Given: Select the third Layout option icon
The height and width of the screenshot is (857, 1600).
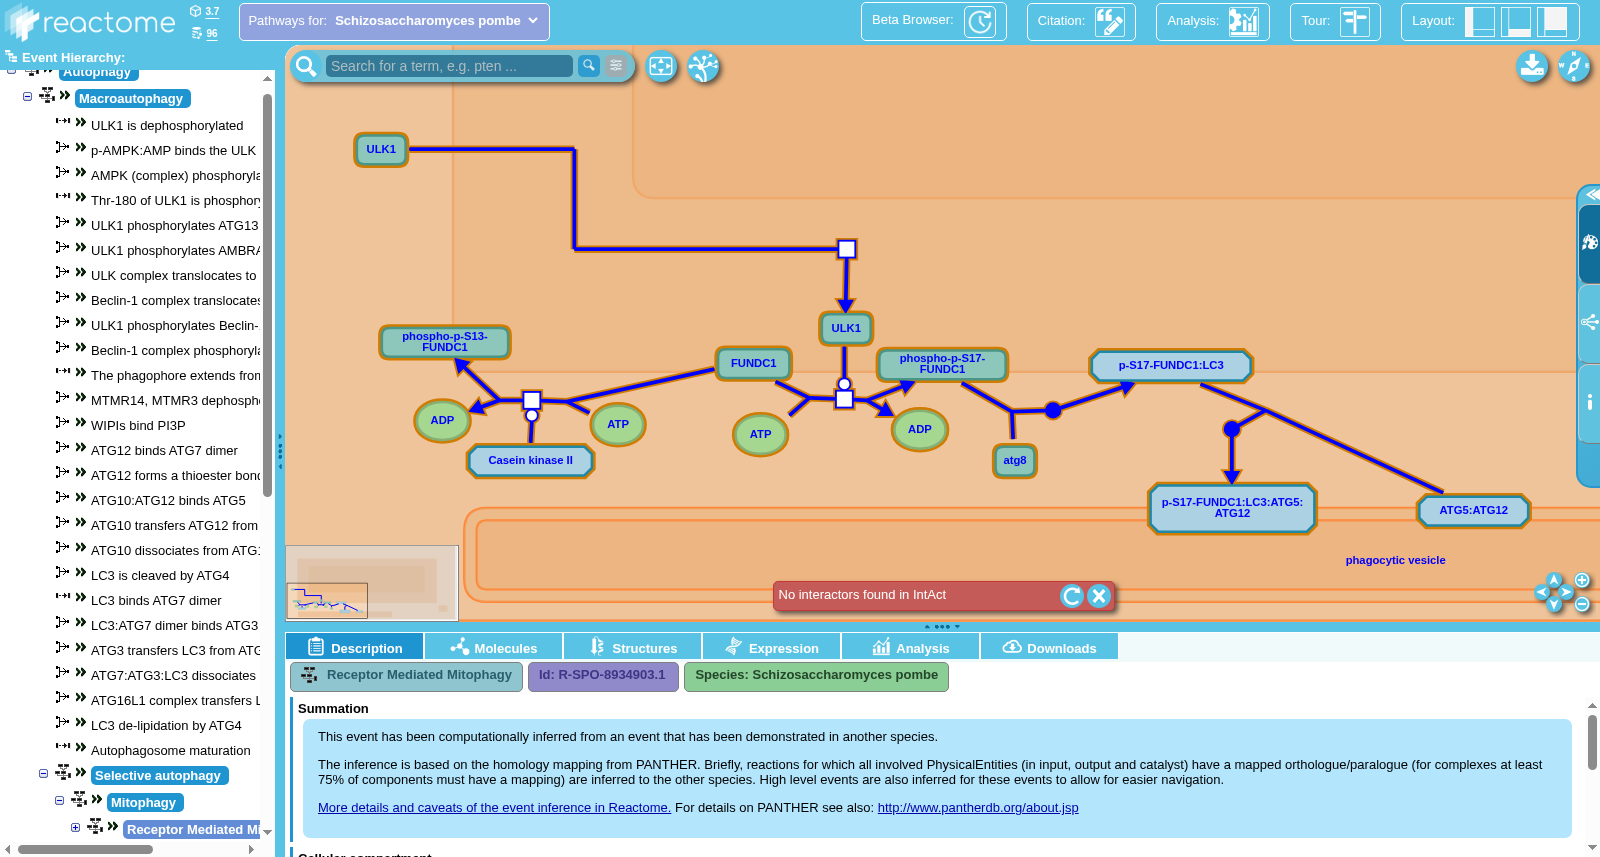Looking at the screenshot, I should (x=1553, y=21).
